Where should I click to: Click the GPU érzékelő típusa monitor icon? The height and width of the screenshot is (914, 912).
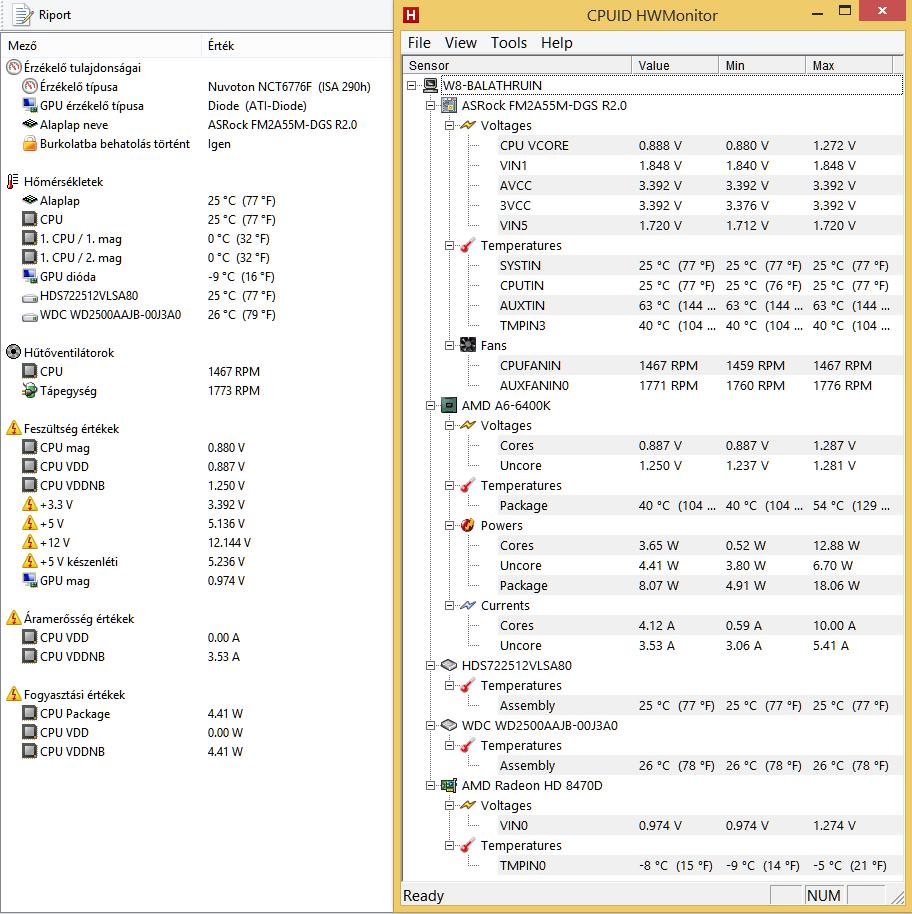pos(30,106)
